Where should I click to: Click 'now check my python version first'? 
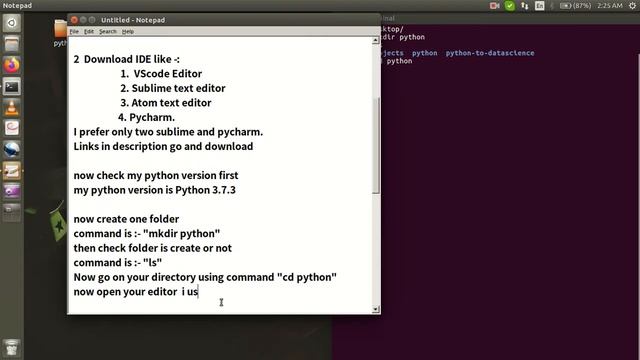click(156, 176)
